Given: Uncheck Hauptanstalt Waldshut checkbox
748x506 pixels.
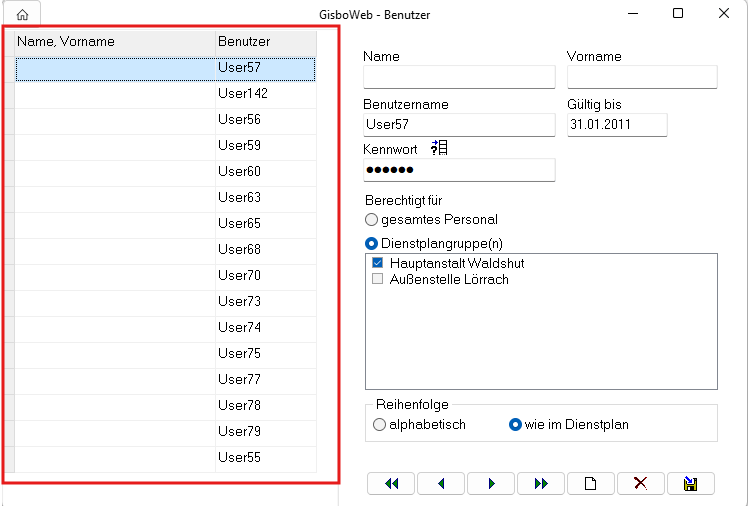Looking at the screenshot, I should pyautogui.click(x=377, y=263).
